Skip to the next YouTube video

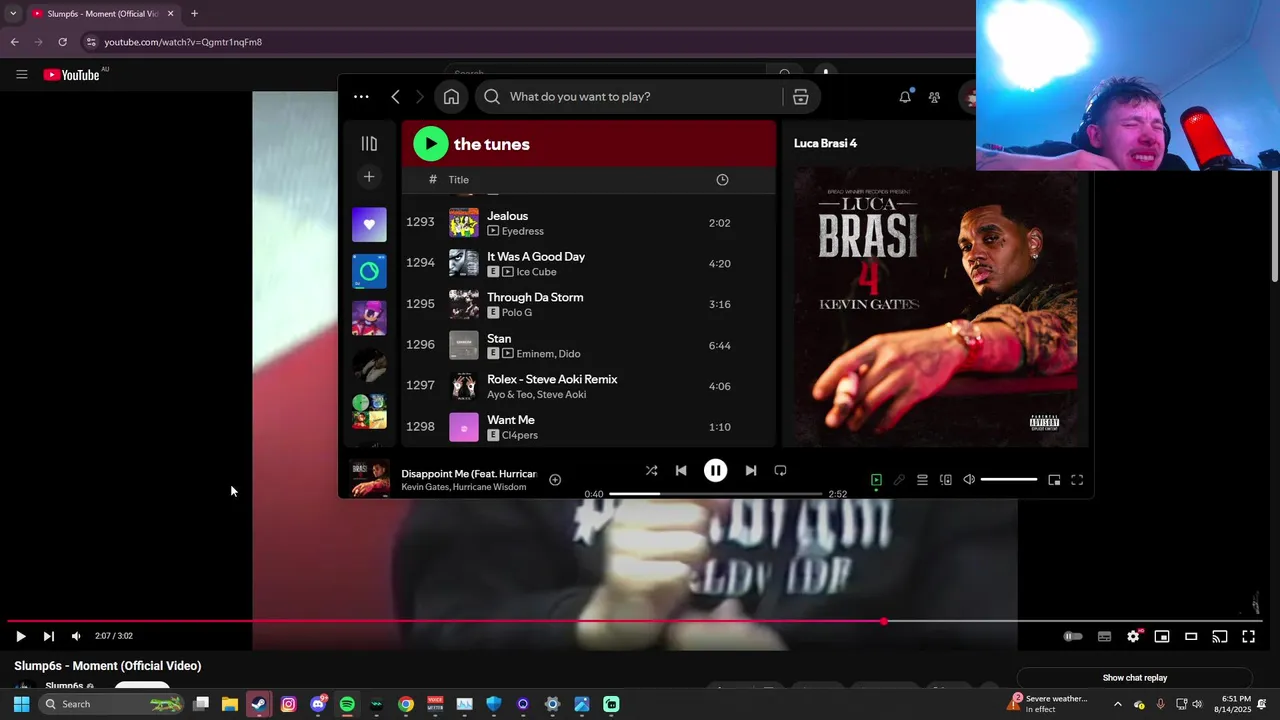(x=48, y=636)
